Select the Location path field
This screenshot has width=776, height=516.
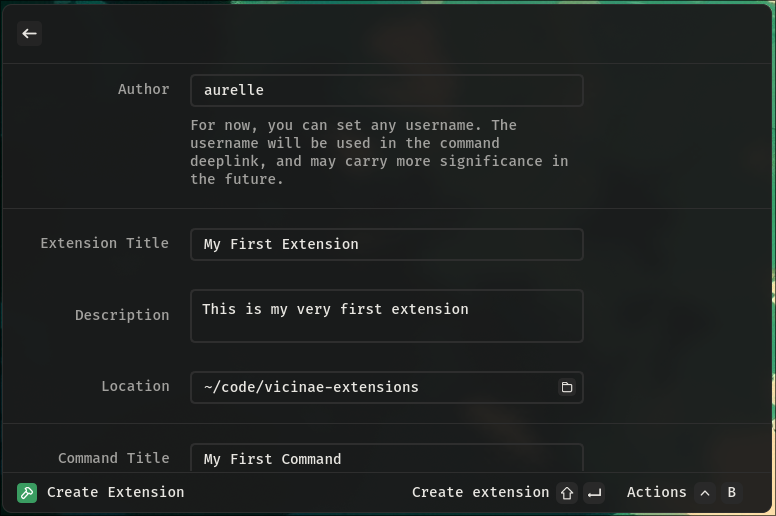coord(387,387)
